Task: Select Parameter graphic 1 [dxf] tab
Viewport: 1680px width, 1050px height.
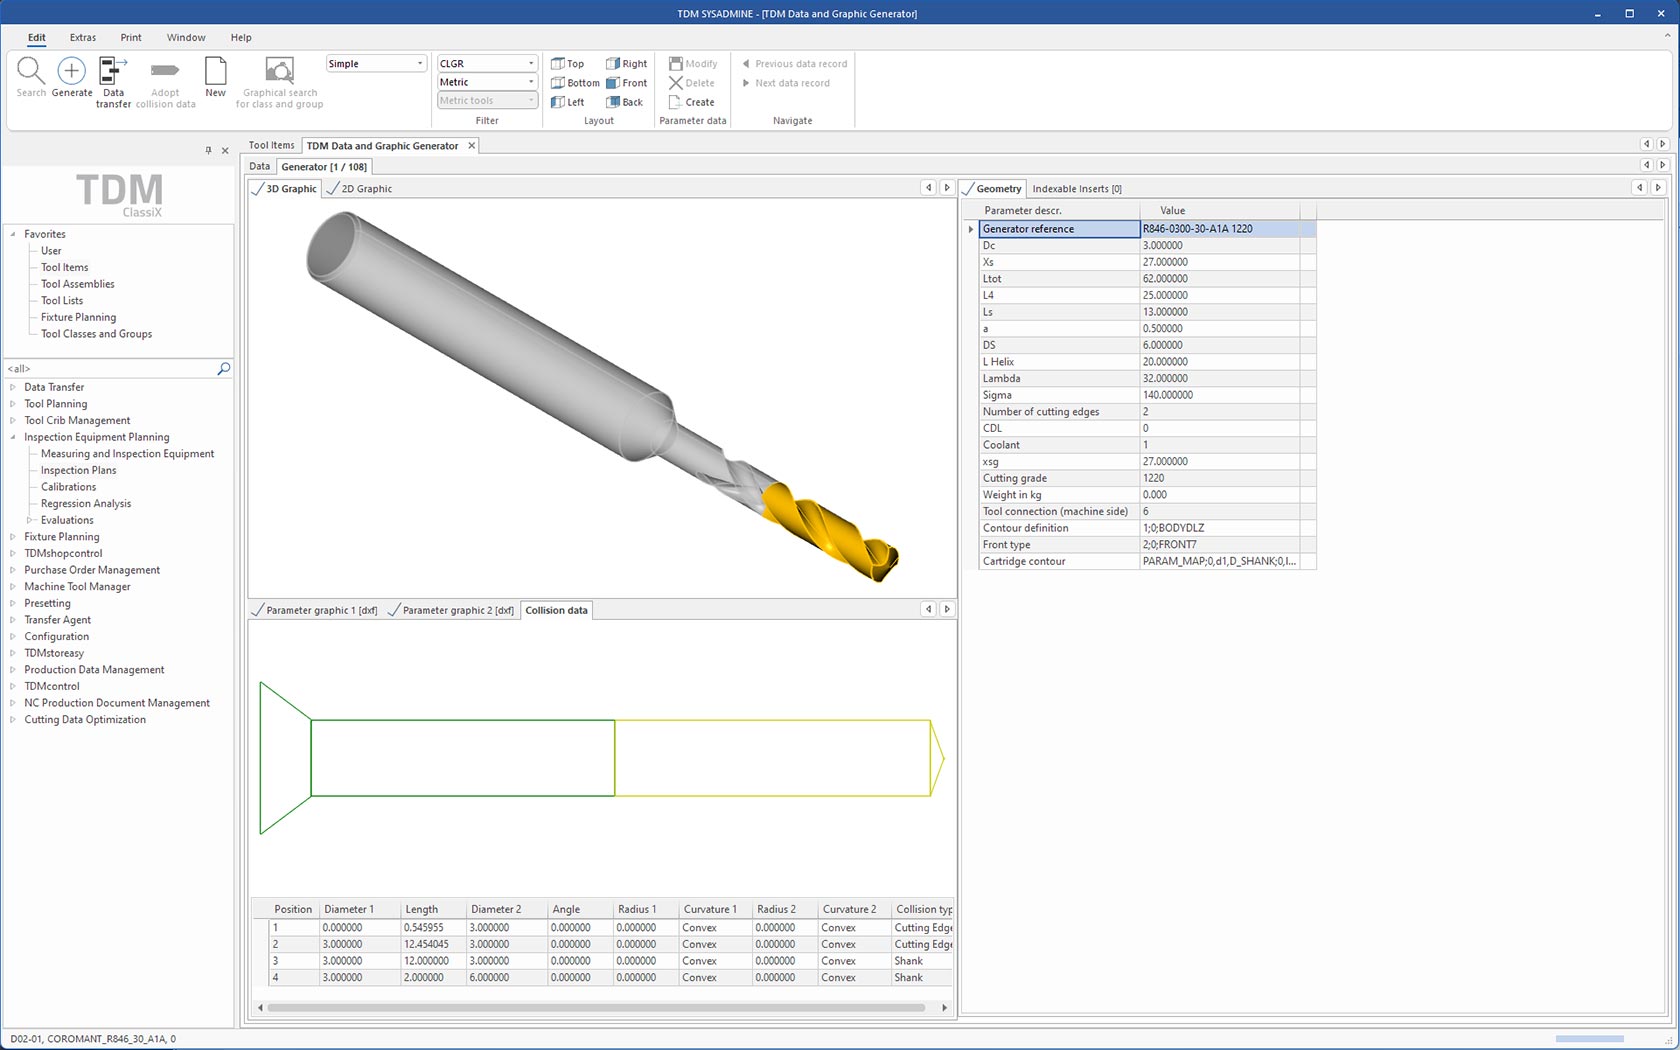Action: coord(315,610)
